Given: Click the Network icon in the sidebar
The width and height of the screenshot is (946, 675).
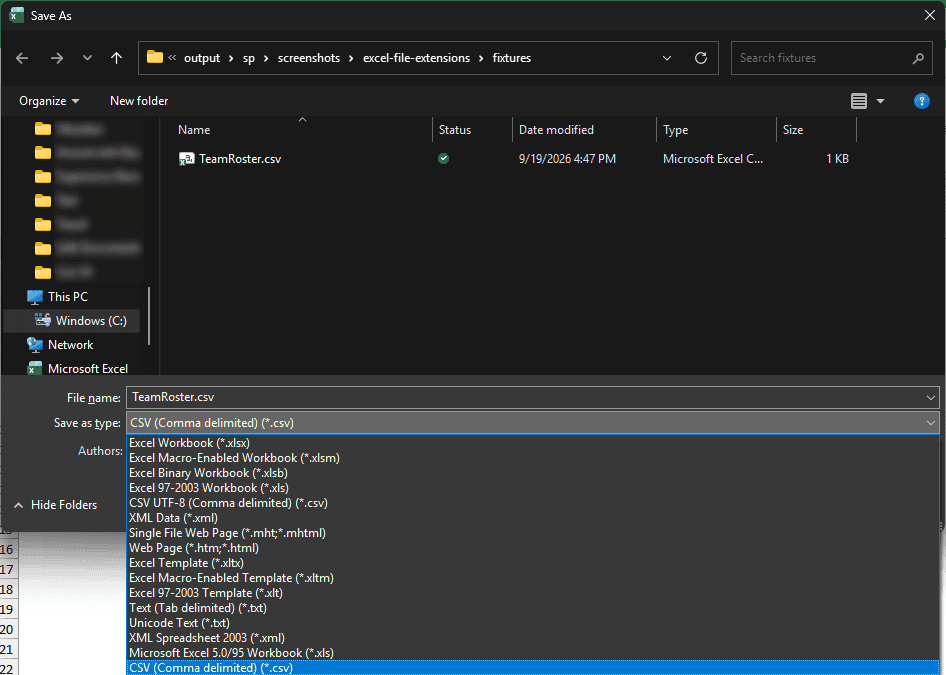Looking at the screenshot, I should 35,345.
